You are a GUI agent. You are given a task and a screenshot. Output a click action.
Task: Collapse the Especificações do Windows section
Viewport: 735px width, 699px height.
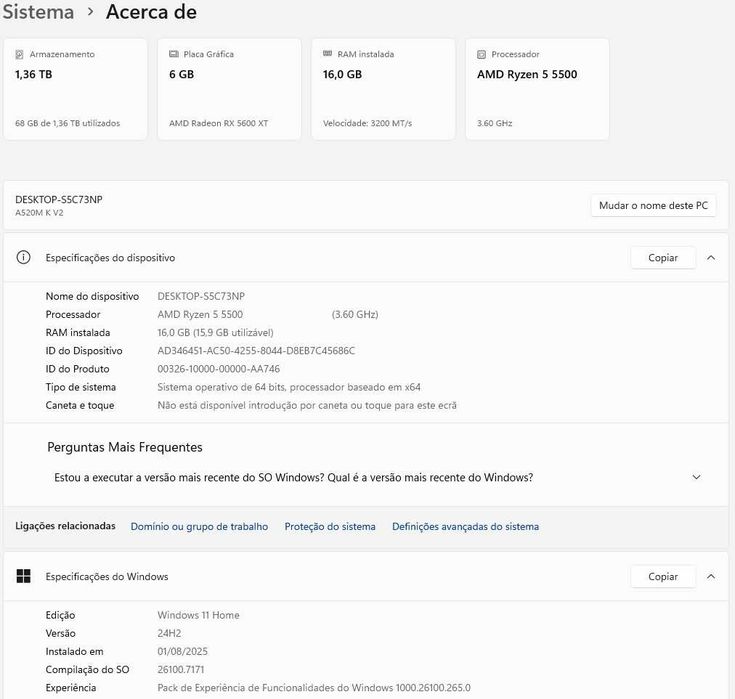tap(710, 576)
